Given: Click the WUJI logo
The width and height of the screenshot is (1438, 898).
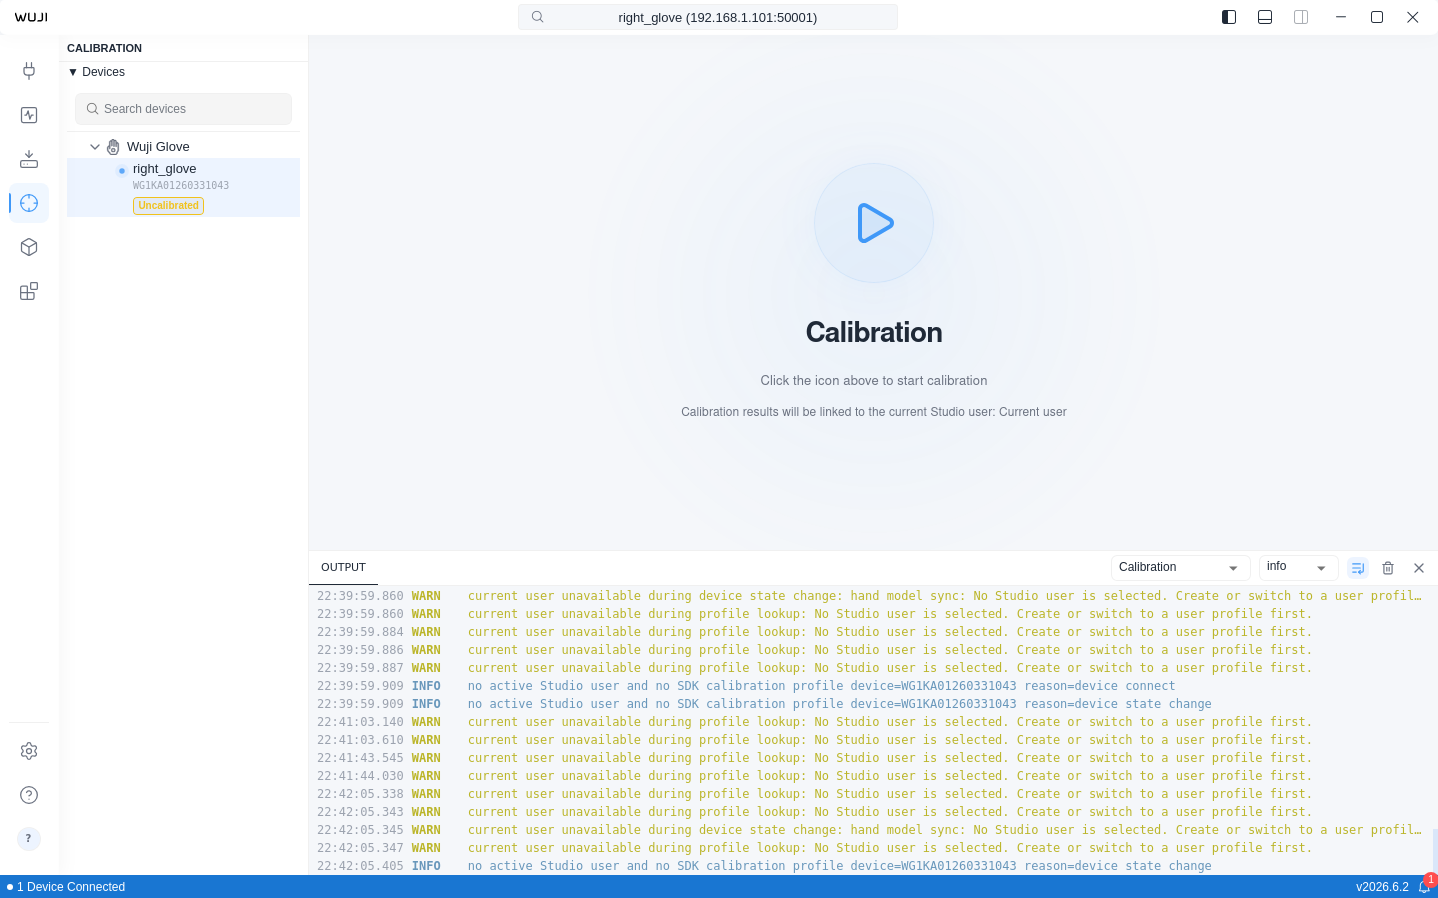Looking at the screenshot, I should (31, 17).
